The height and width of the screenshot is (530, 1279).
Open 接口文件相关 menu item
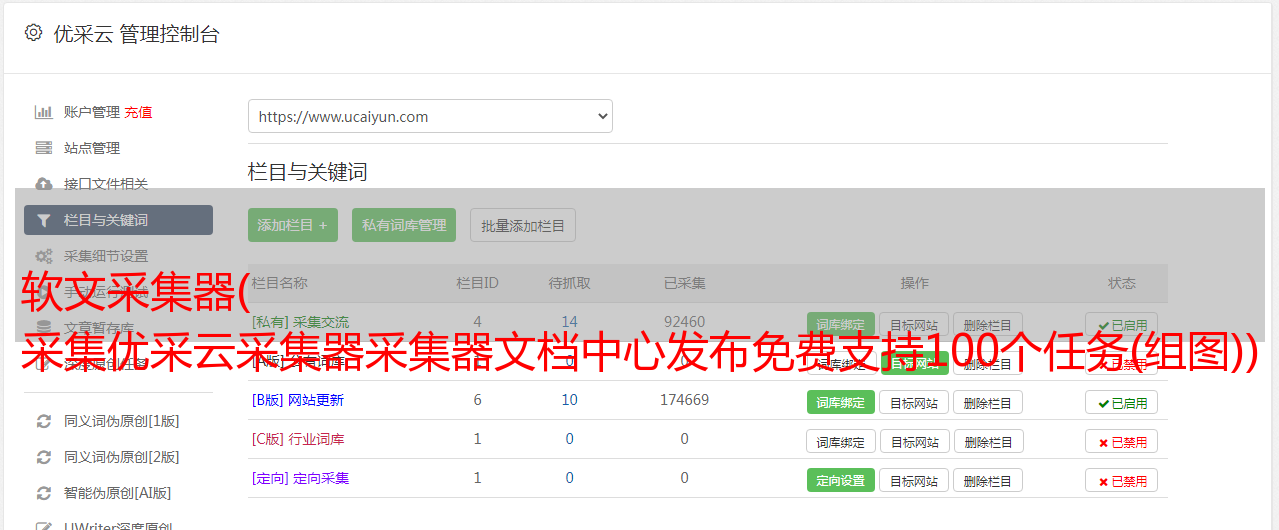pos(106,184)
